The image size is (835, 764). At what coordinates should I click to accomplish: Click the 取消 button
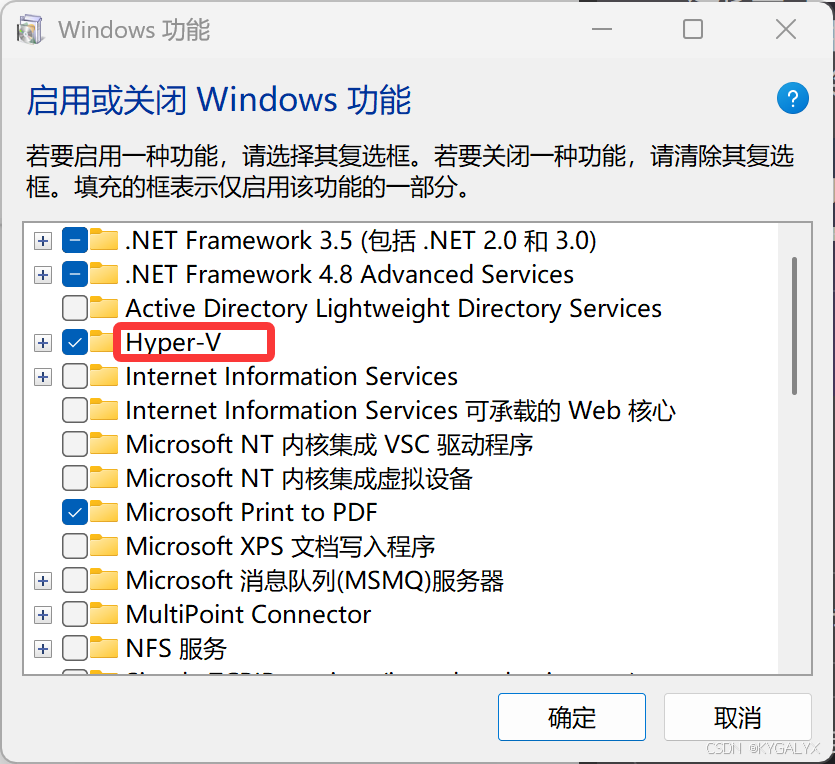click(738, 717)
